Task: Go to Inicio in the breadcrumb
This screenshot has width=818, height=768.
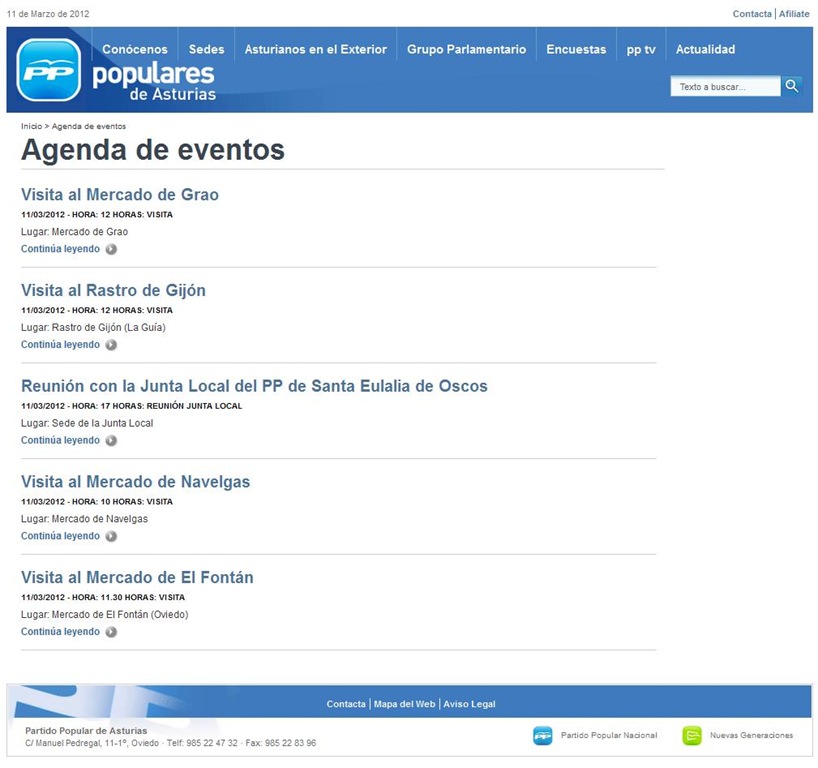Action: click(x=31, y=126)
